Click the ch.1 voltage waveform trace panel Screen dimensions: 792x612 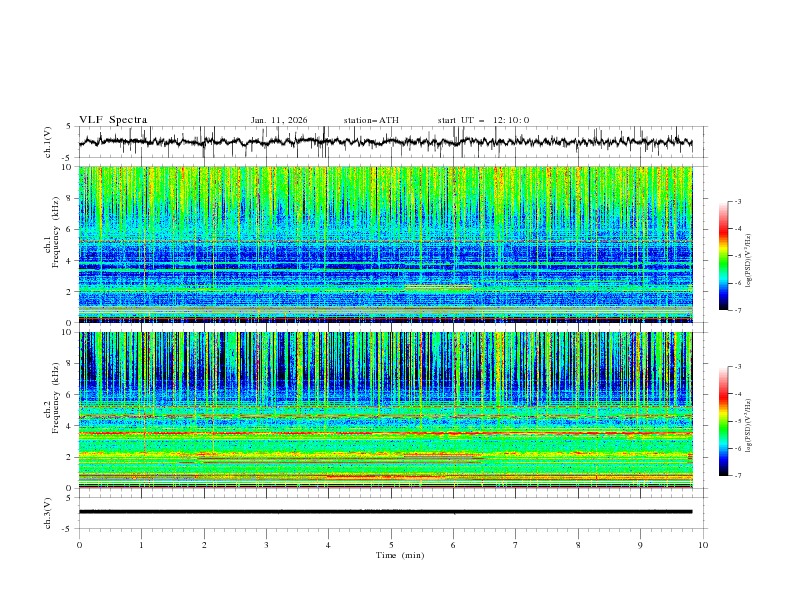coord(393,142)
